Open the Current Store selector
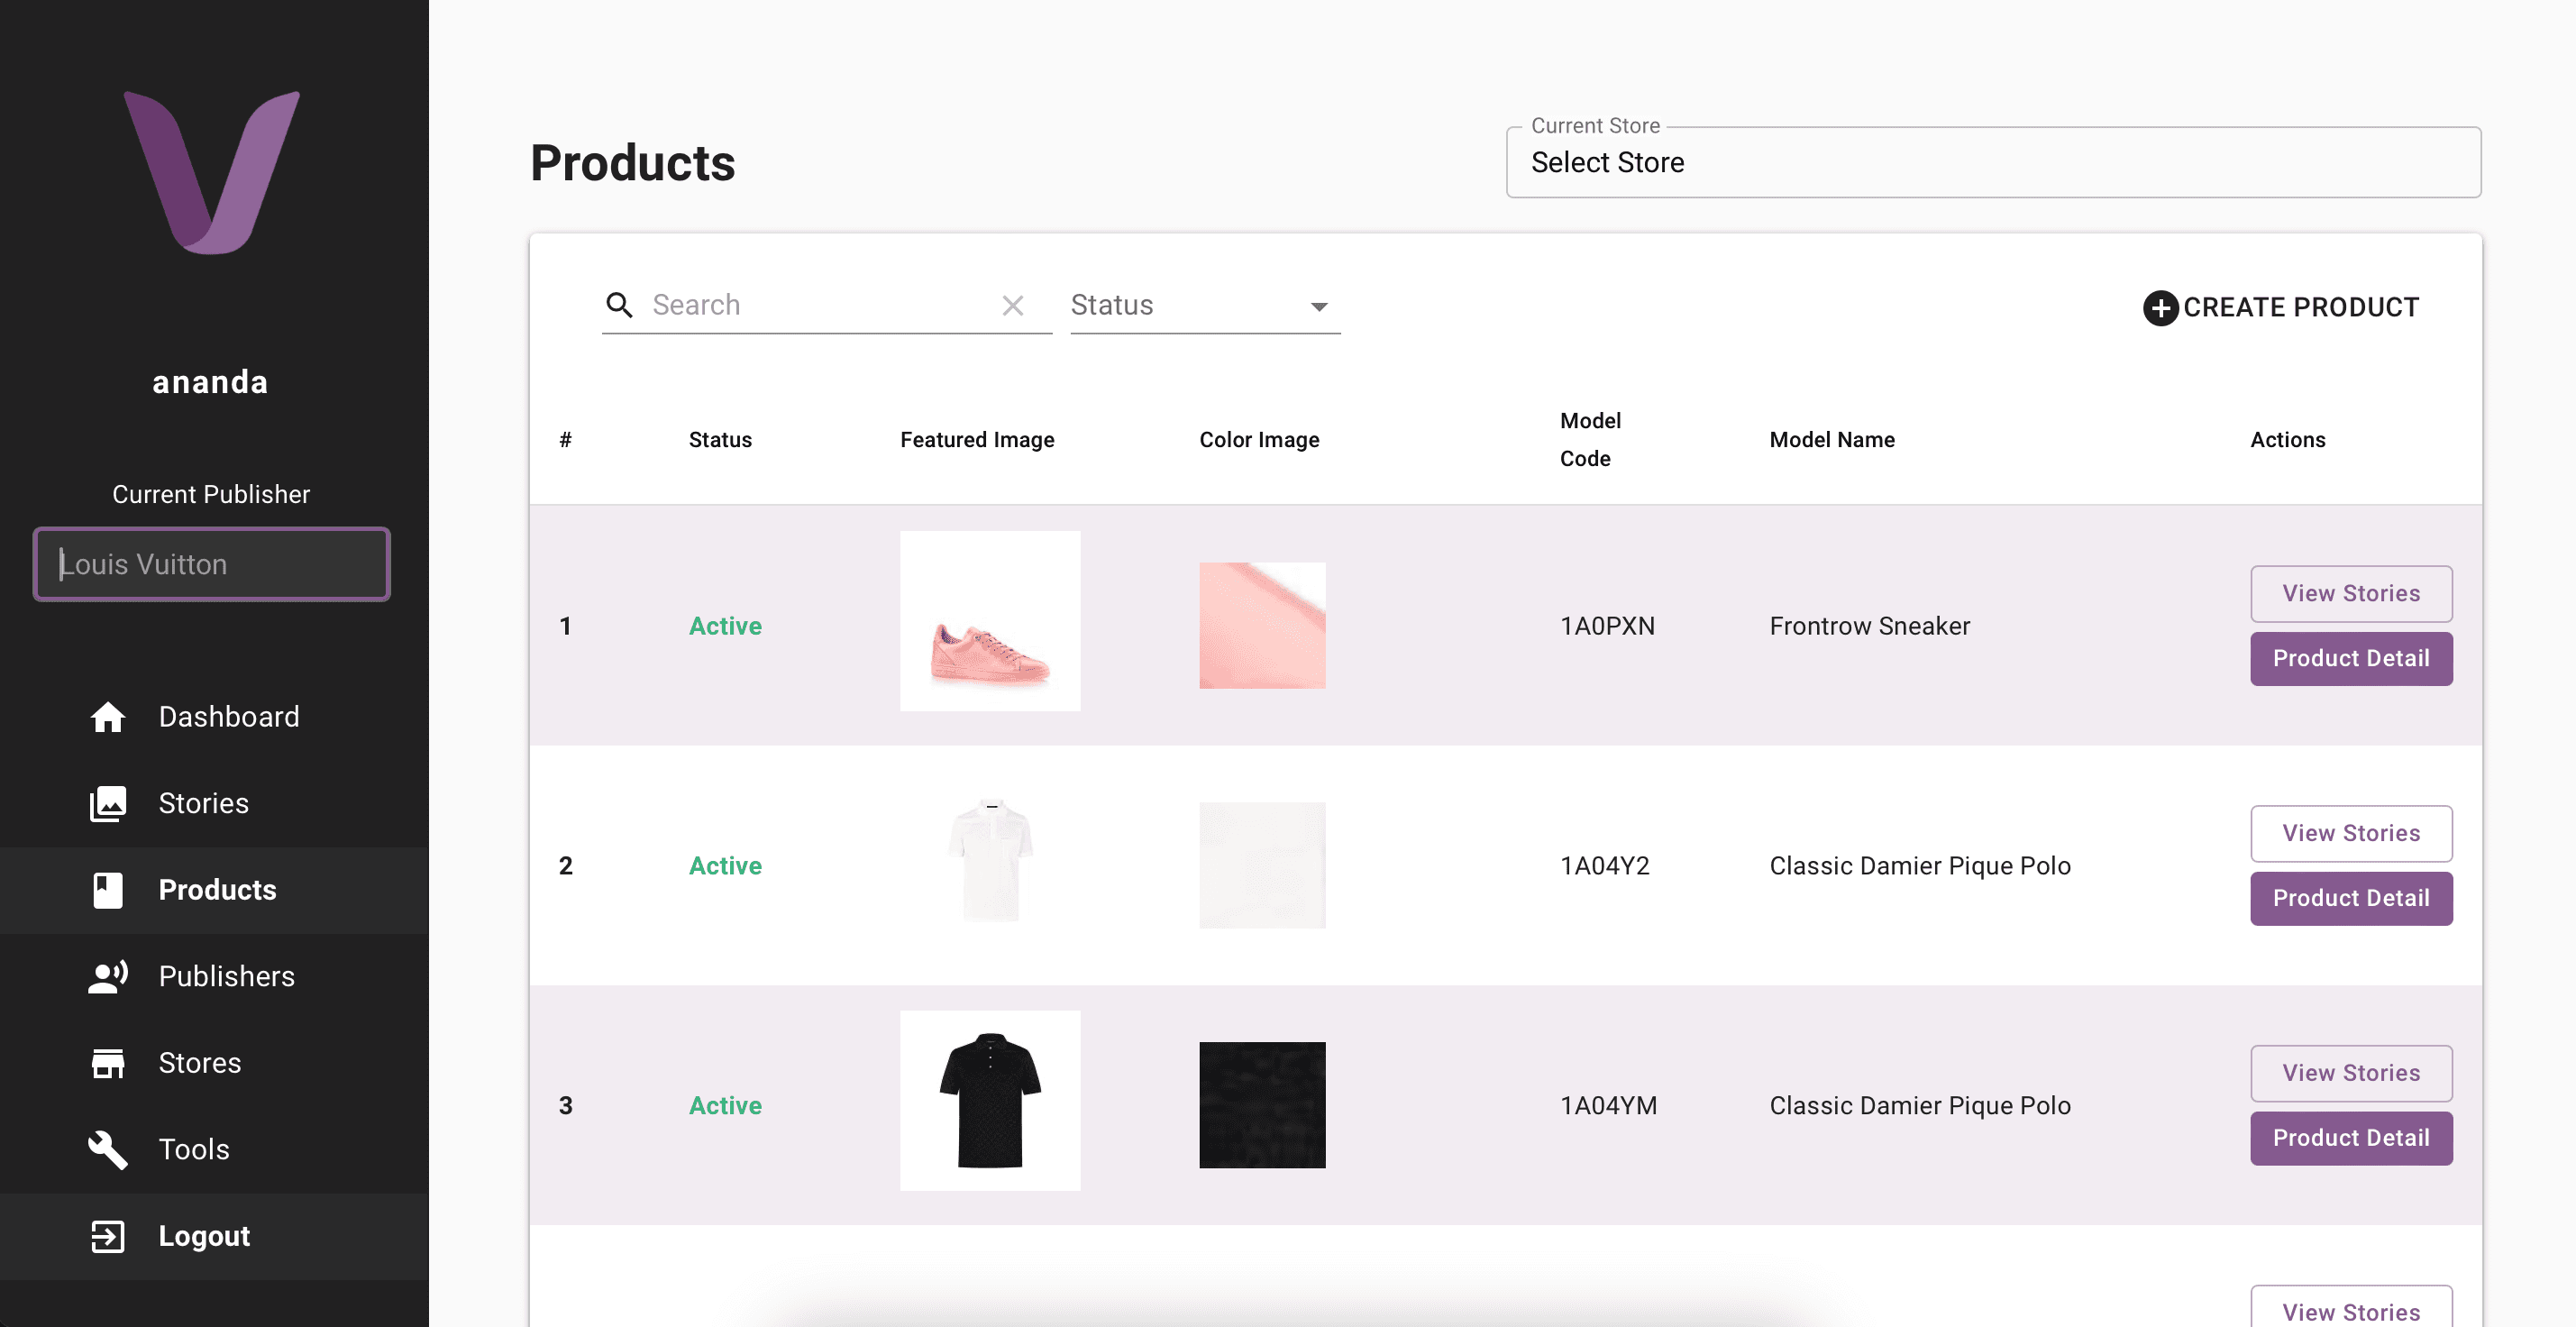The image size is (2576, 1327). 1992,163
